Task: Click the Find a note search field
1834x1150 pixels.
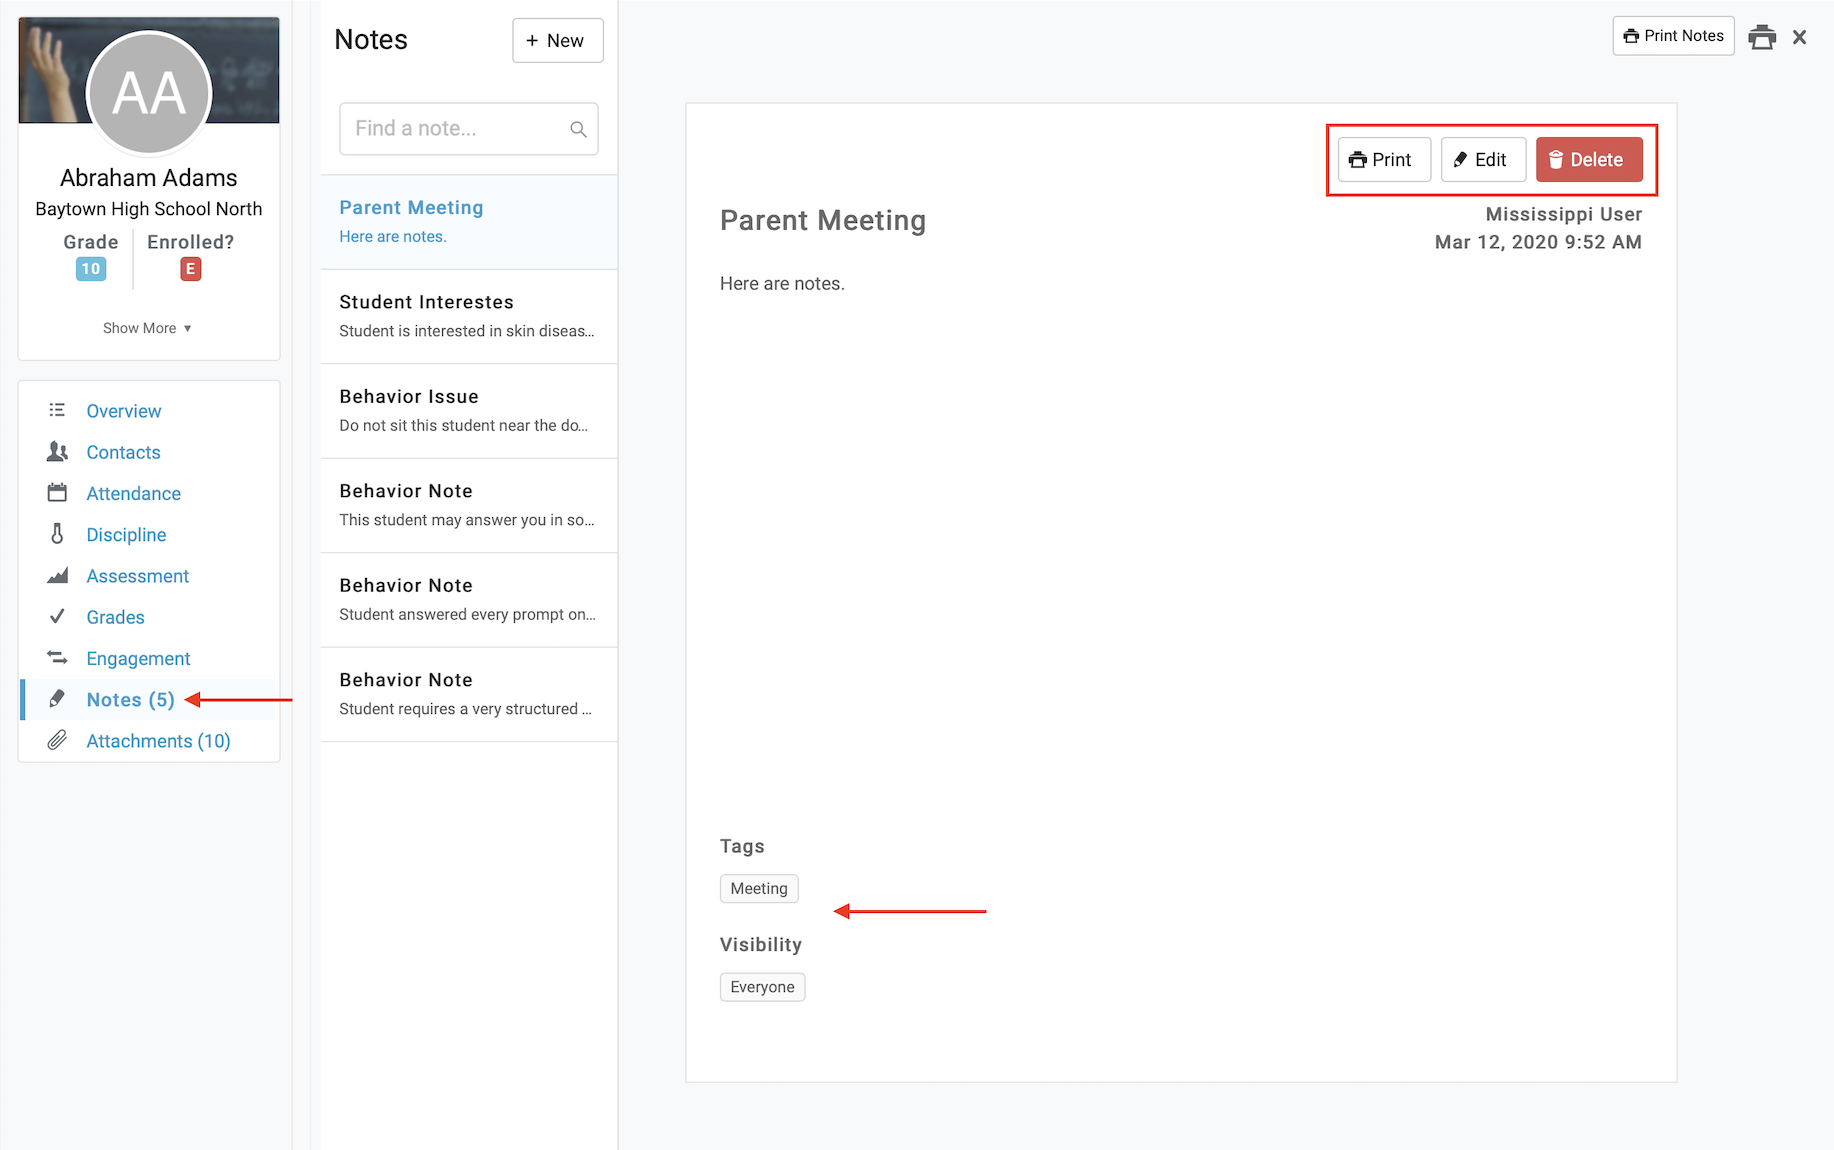Action: 468,129
